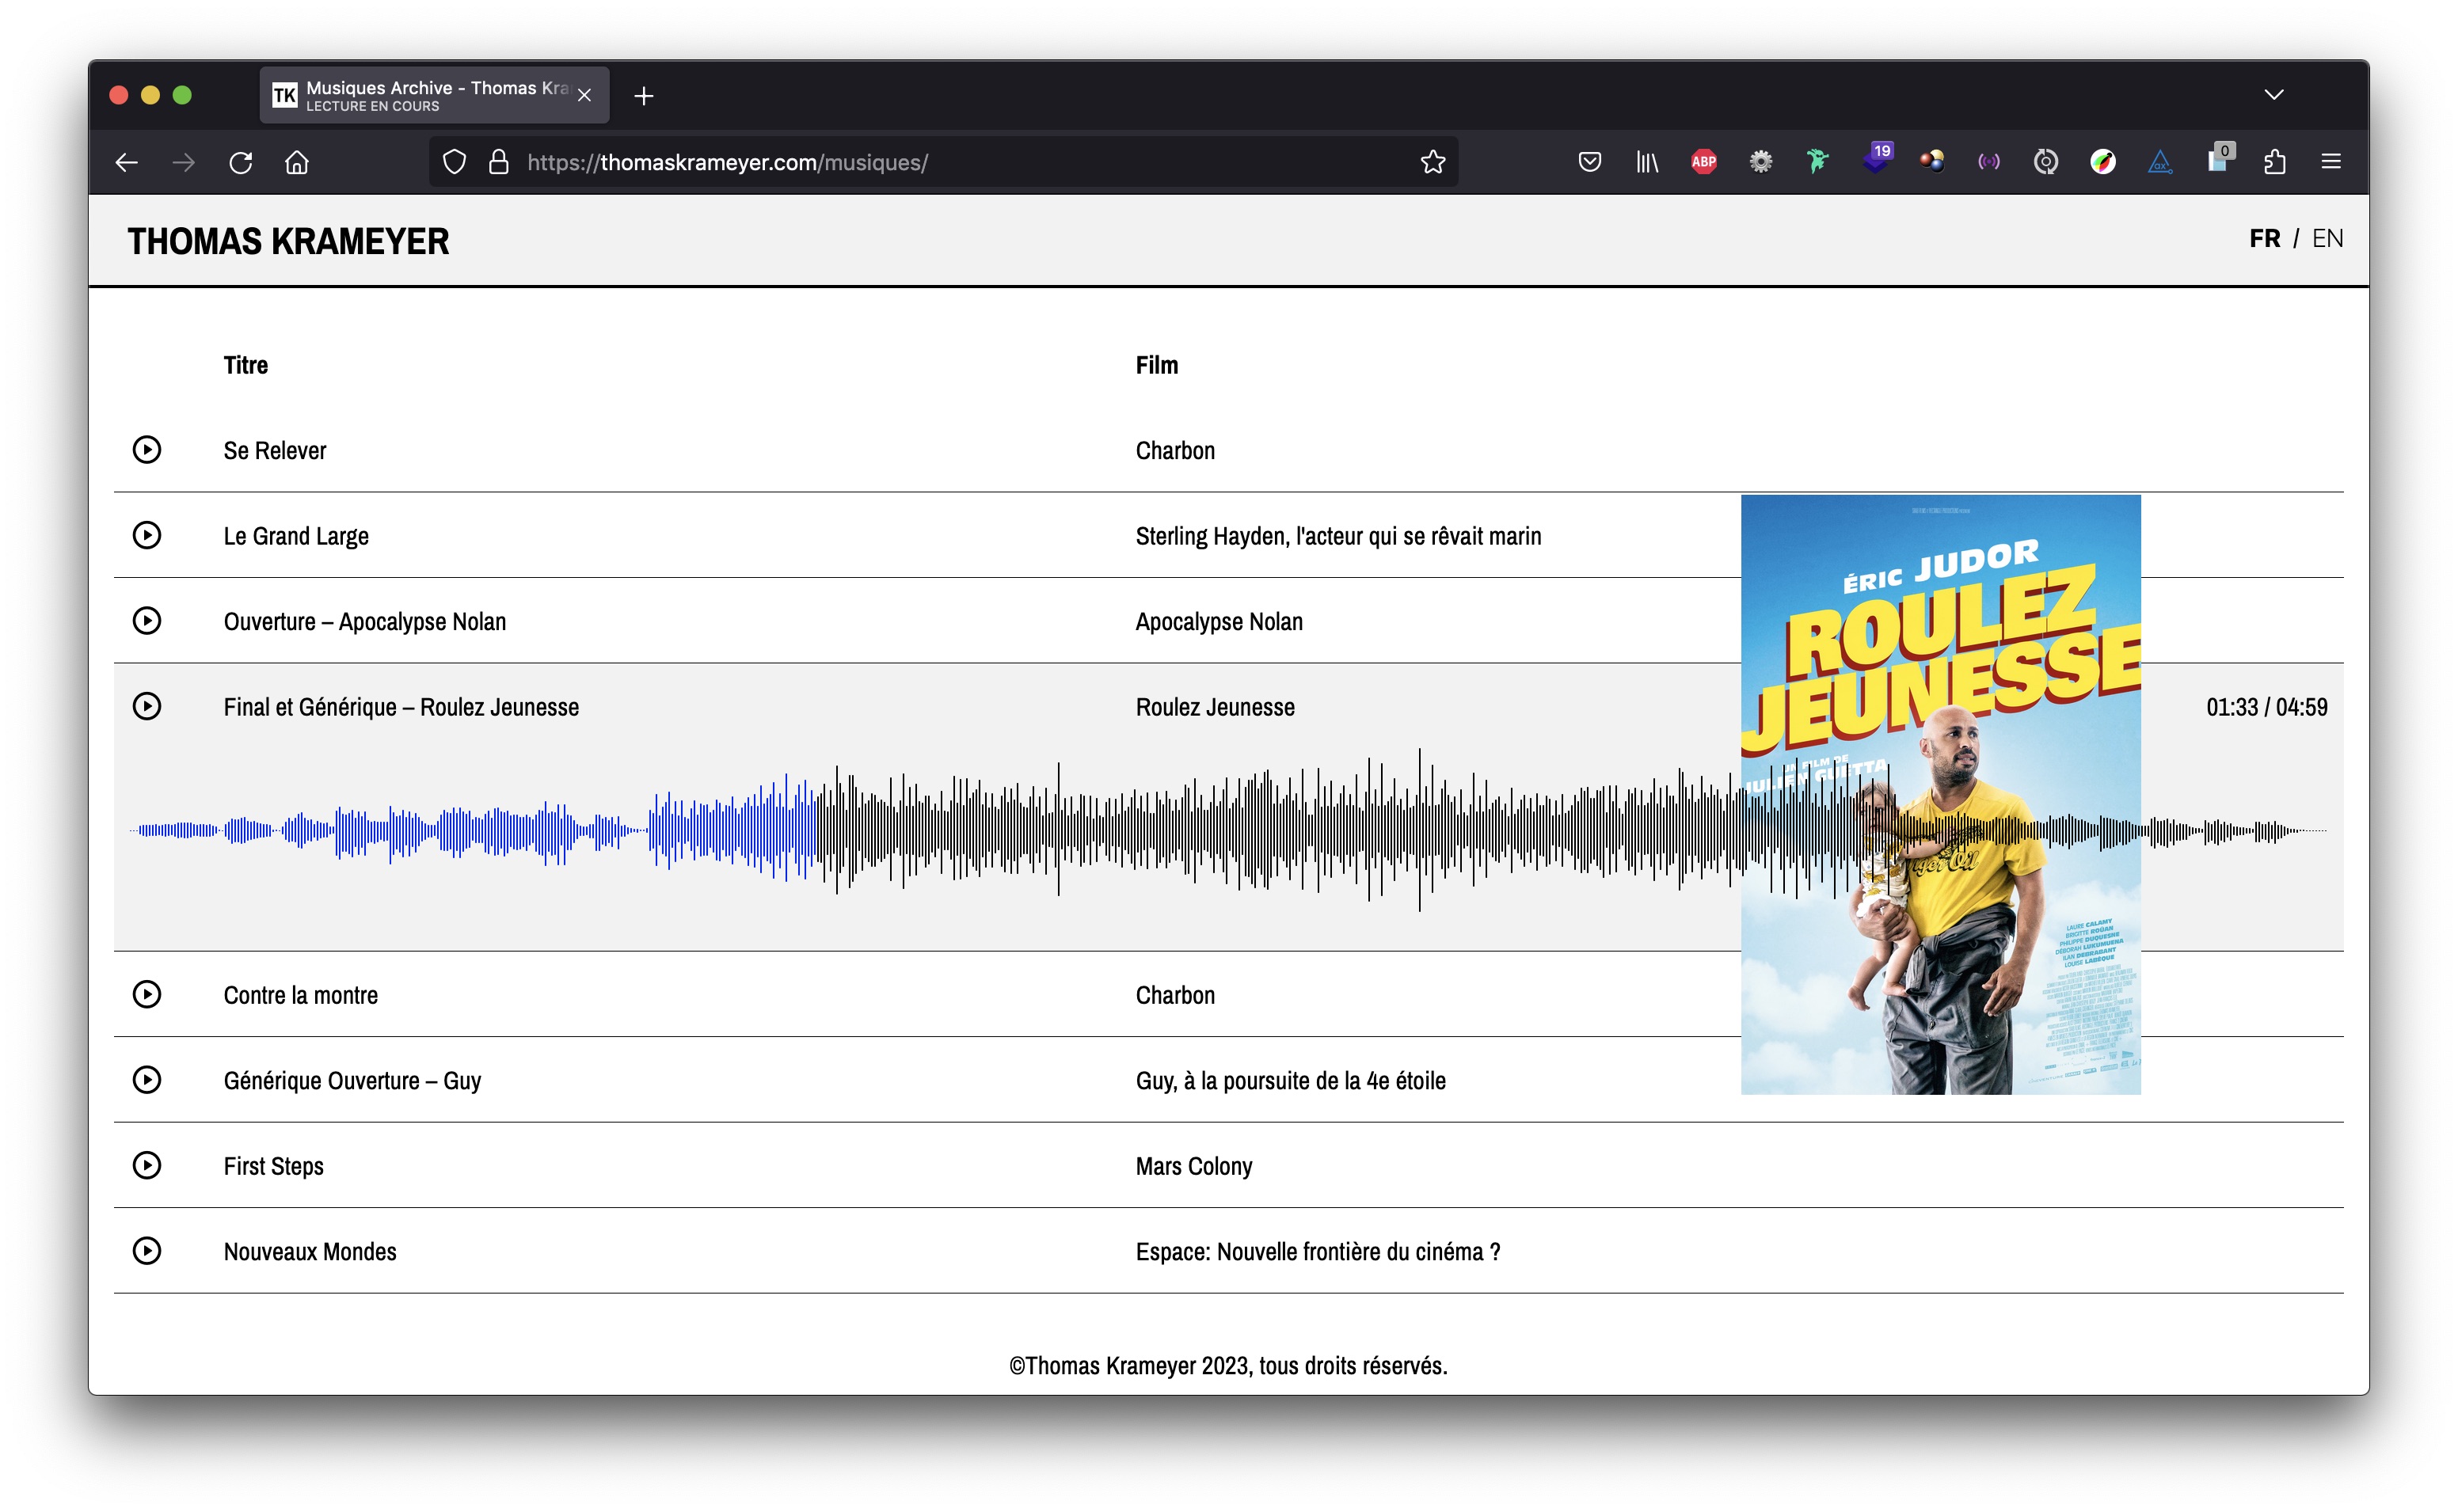Play Ouverture – Apocalypse Nolan track
Screen dimensions: 2458x1512
(147, 621)
